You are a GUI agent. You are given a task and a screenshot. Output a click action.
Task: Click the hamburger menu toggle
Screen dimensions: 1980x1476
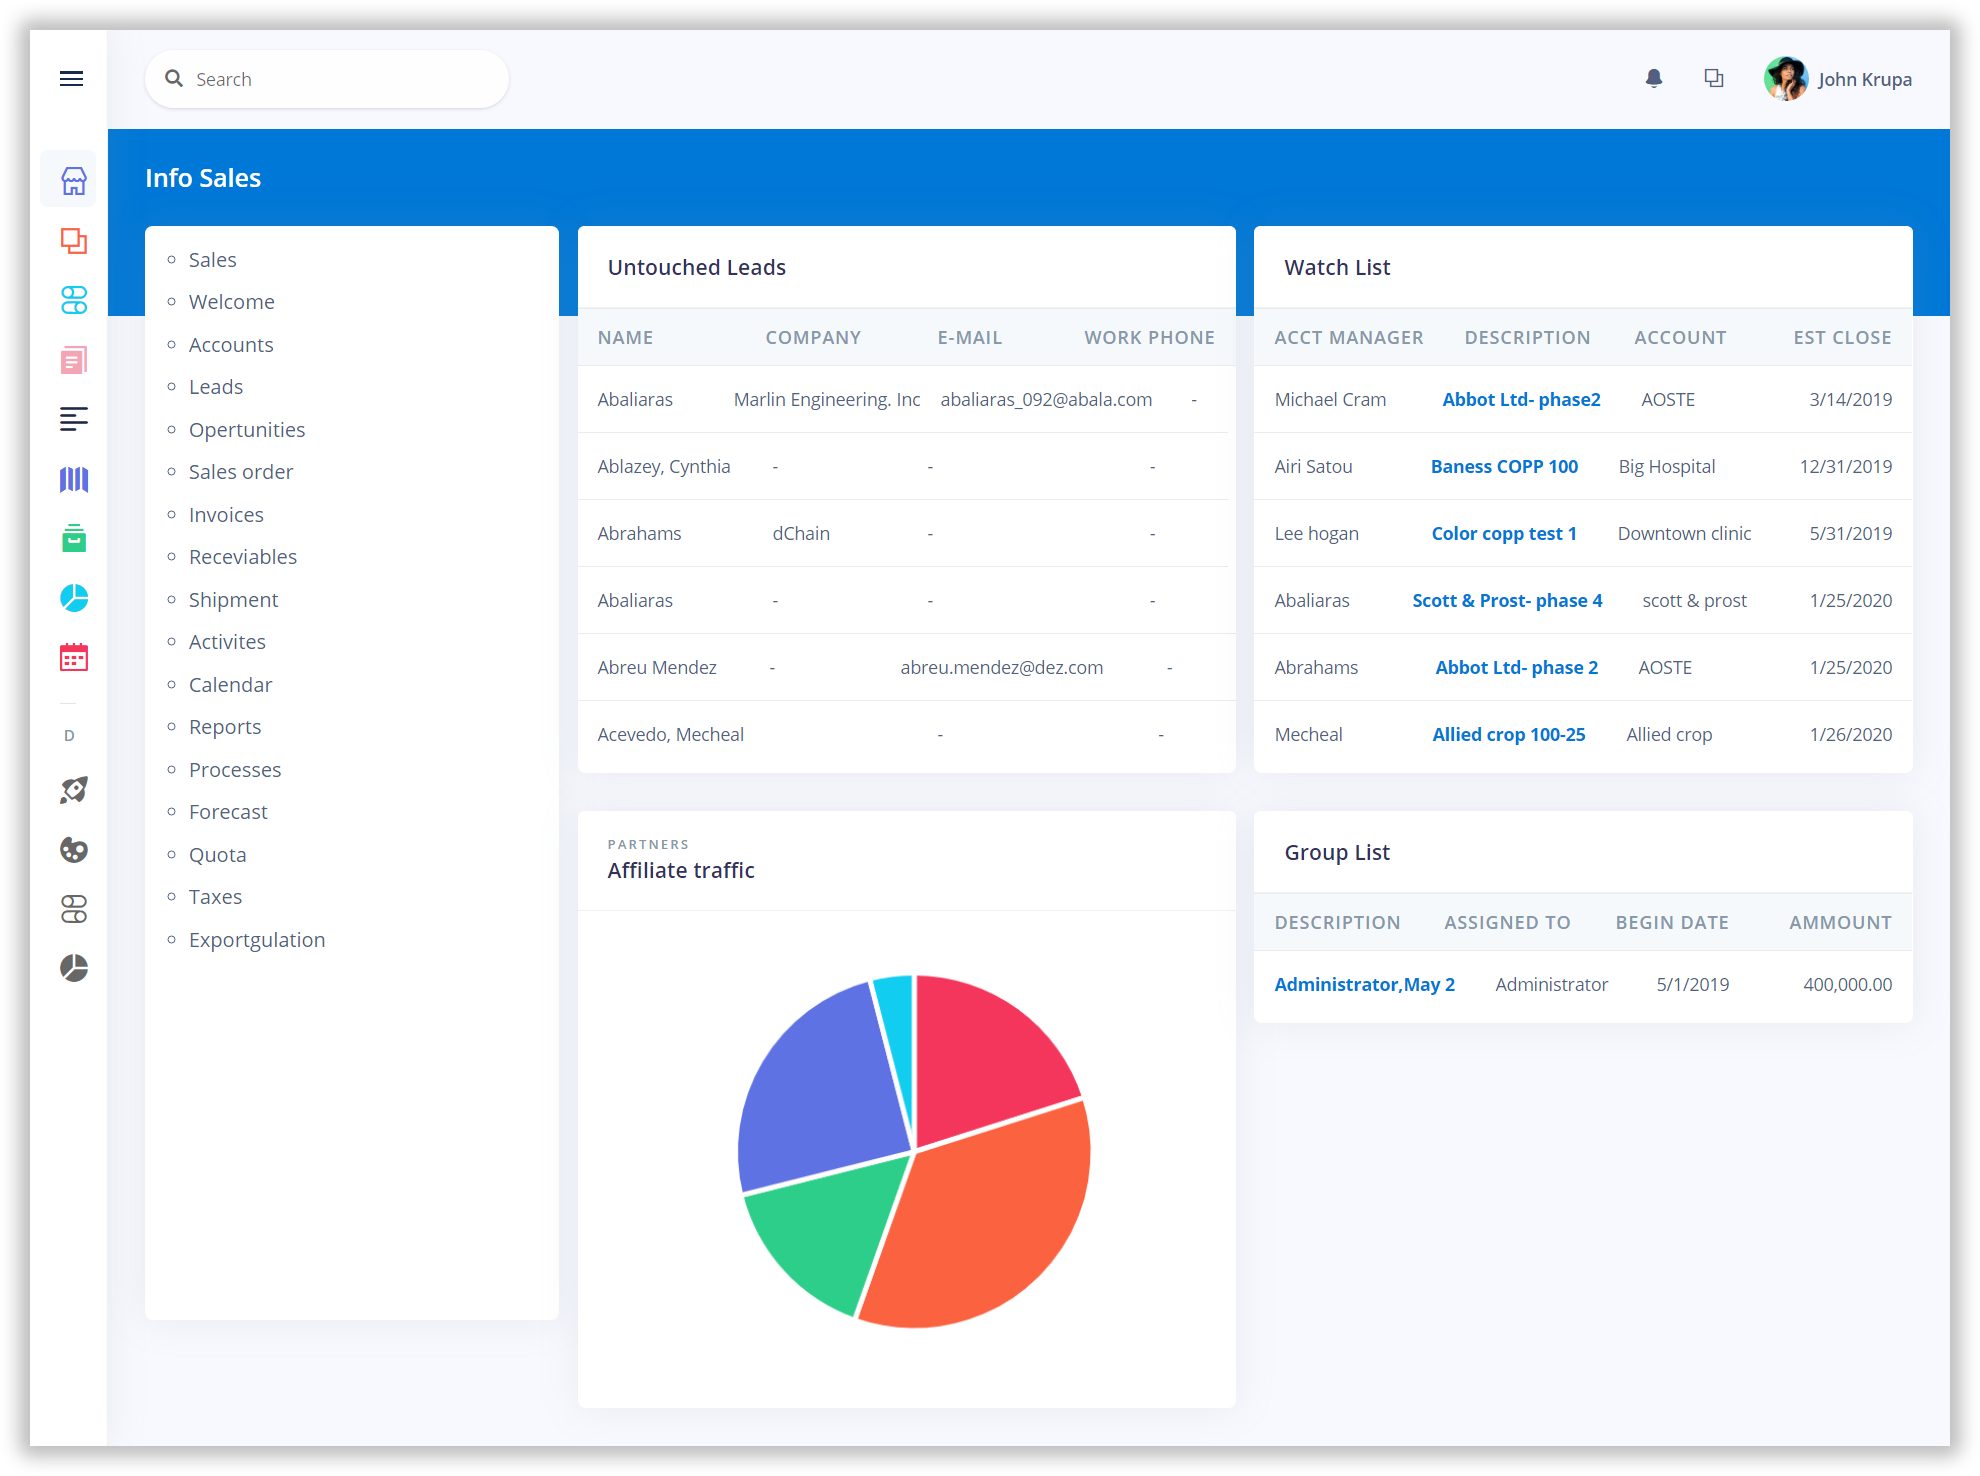[x=71, y=78]
